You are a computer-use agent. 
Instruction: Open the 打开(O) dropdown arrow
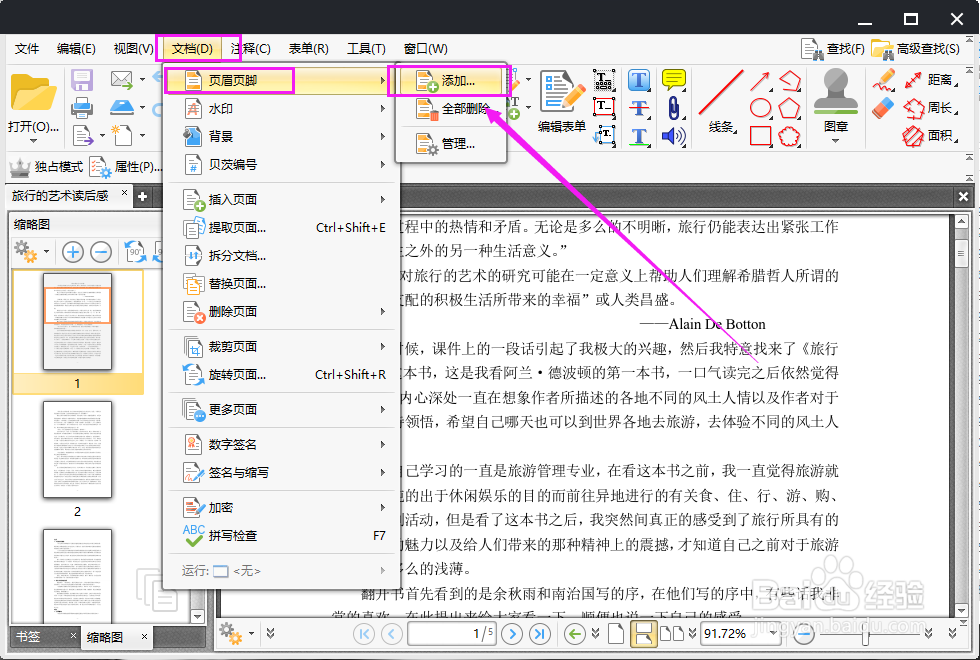coord(33,141)
